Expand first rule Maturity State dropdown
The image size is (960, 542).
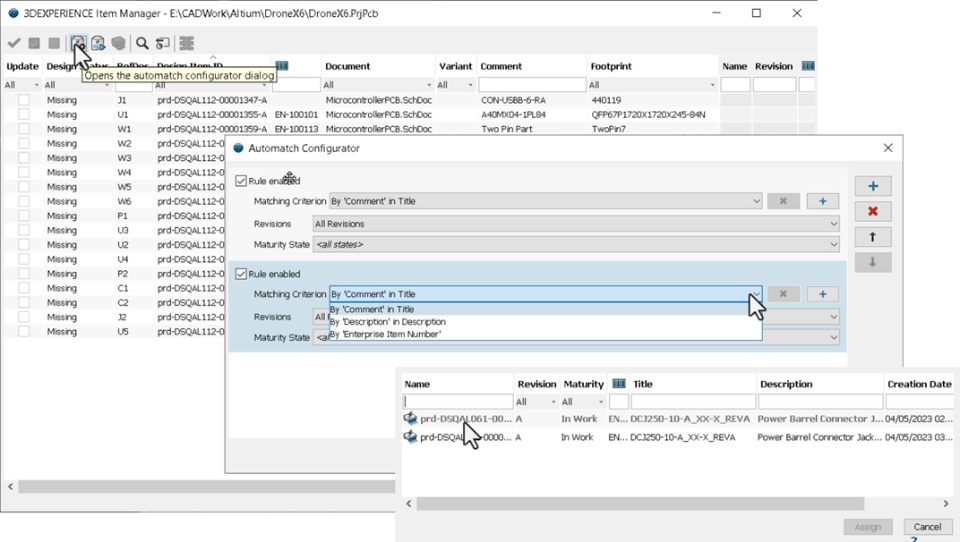(833, 244)
